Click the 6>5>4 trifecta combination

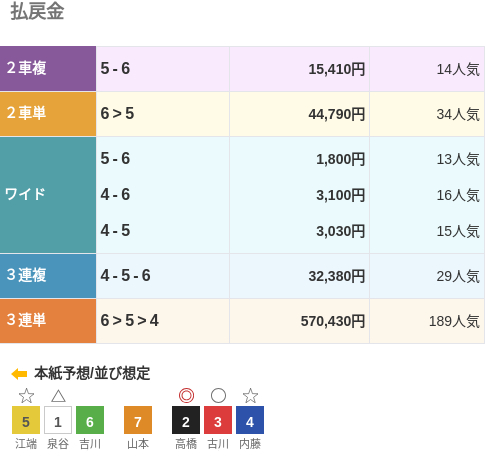130,321
